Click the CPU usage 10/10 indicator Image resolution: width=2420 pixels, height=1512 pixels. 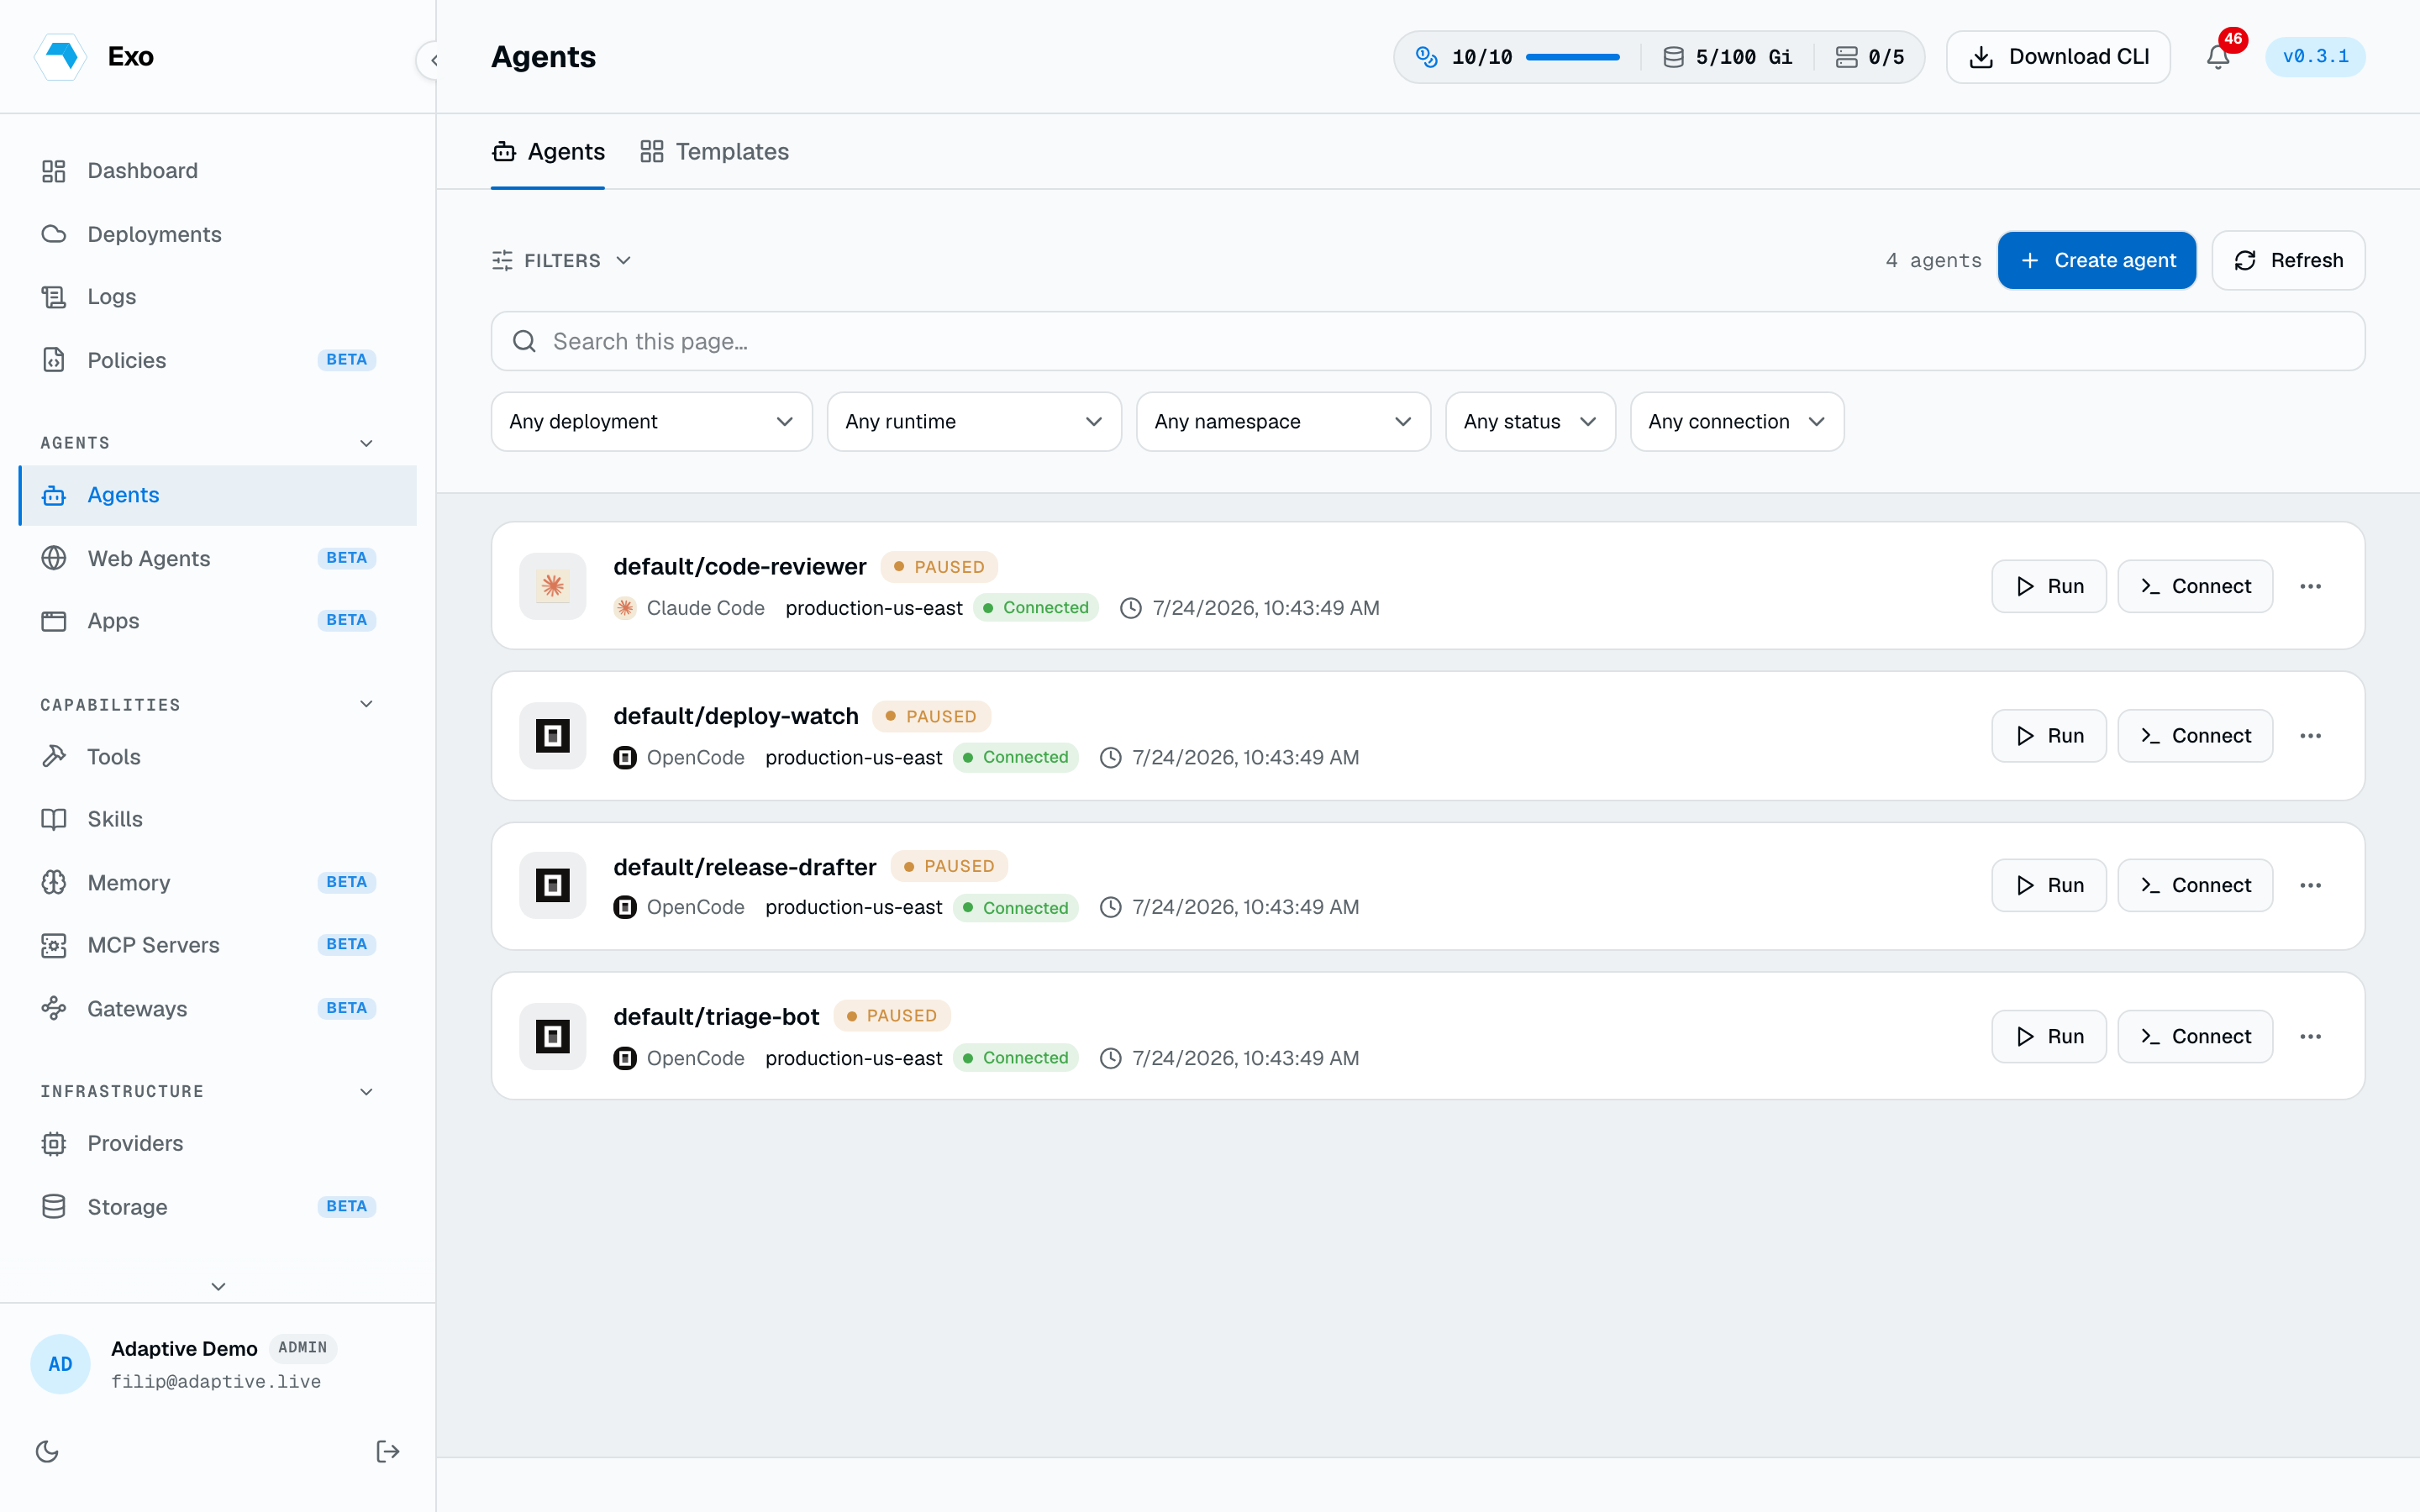[1517, 57]
